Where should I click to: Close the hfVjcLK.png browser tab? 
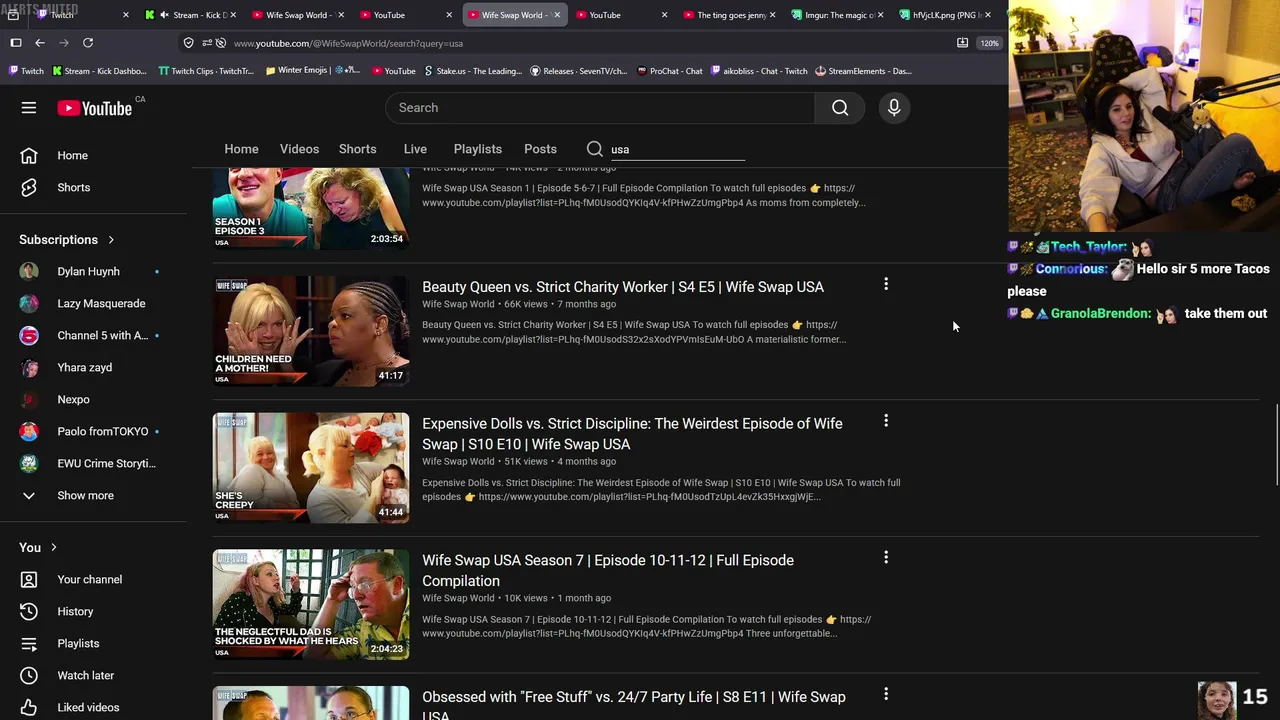coord(987,15)
